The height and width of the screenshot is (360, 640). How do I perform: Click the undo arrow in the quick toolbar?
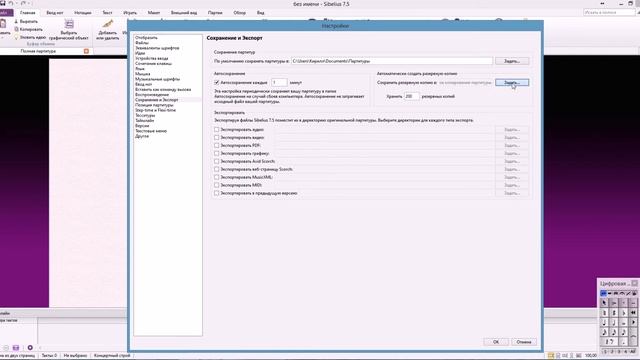pos(11,3)
